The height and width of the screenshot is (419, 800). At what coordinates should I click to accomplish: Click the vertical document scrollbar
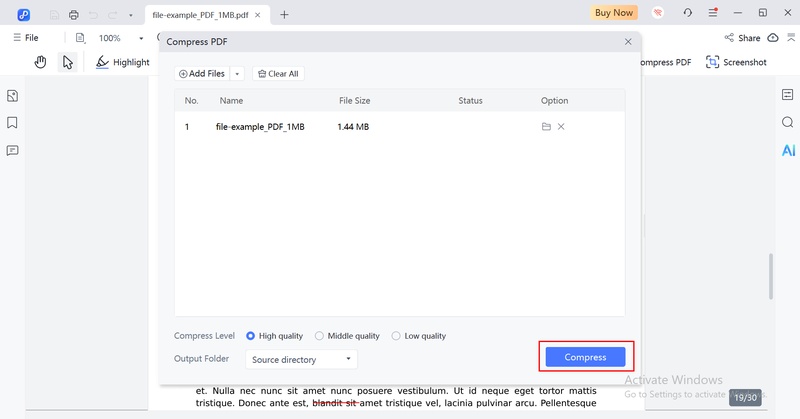click(771, 276)
